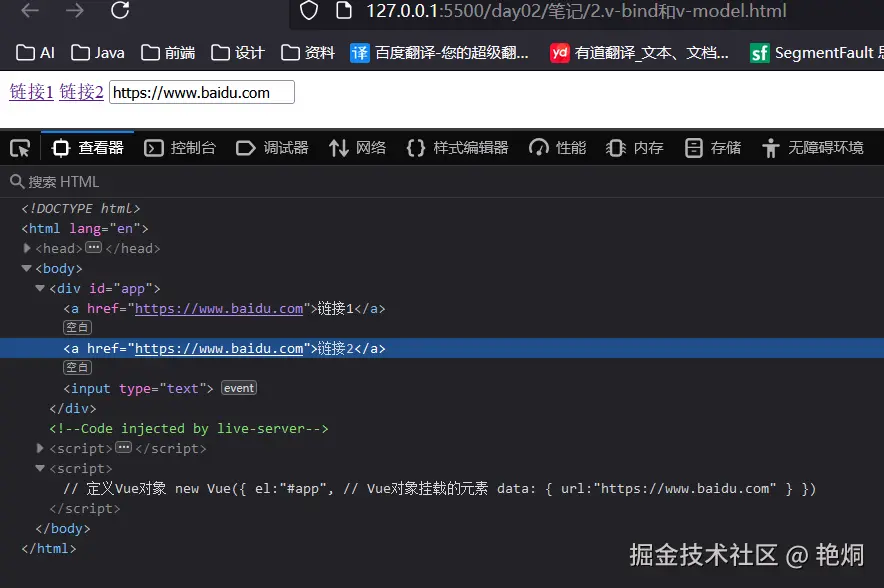Click the text input with baidu URL

point(202,92)
